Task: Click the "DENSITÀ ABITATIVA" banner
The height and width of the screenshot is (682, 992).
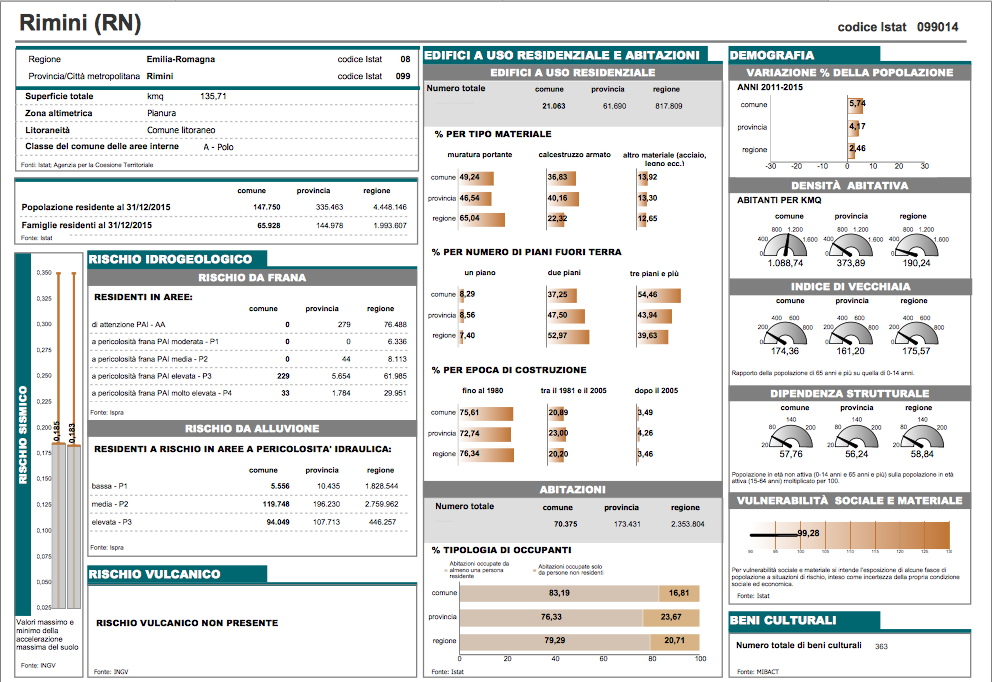Action: tap(850, 186)
